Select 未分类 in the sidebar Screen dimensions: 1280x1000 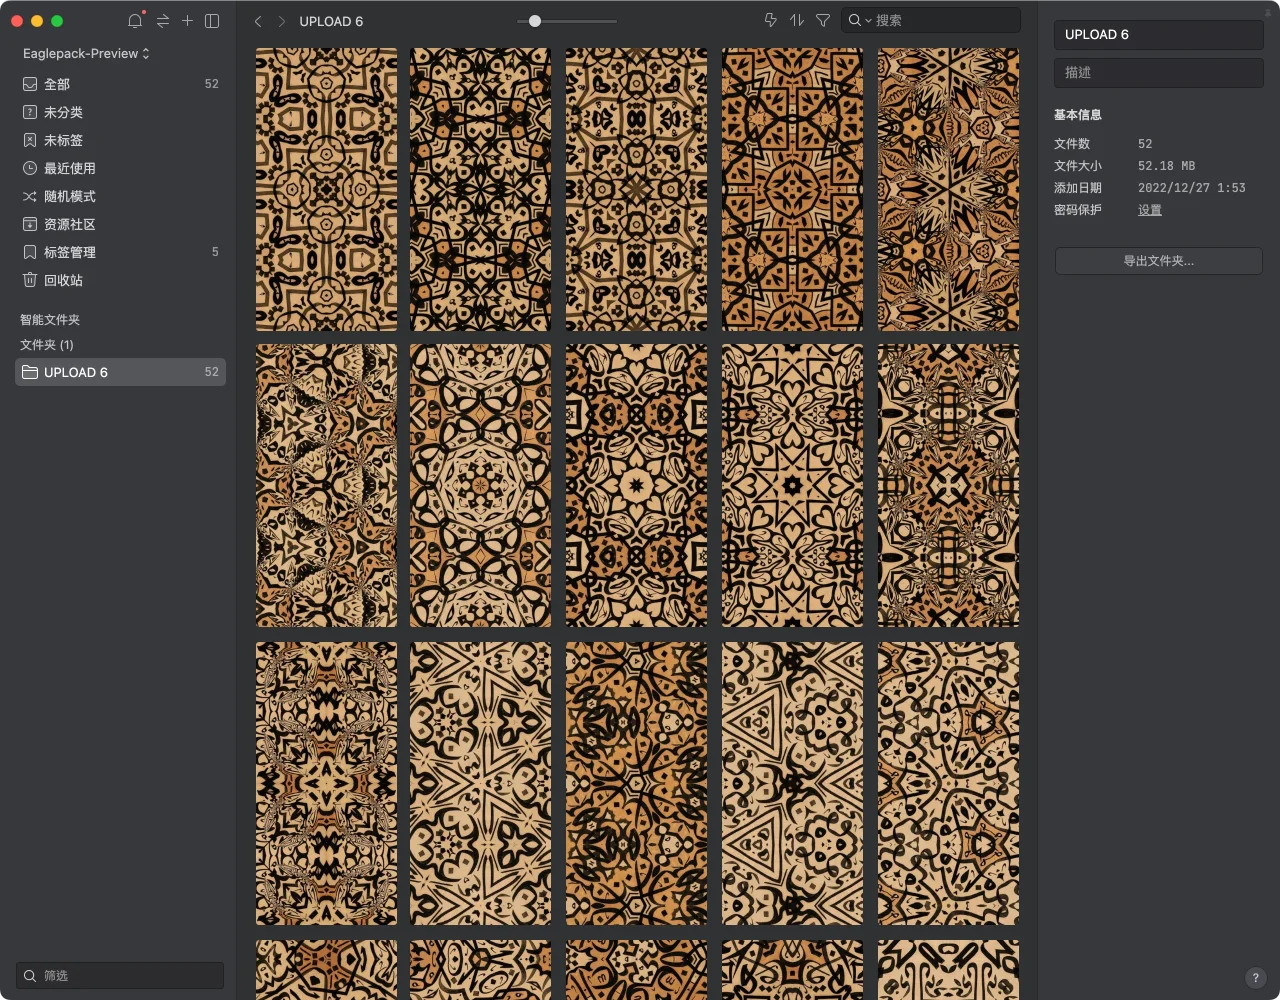[x=120, y=112]
